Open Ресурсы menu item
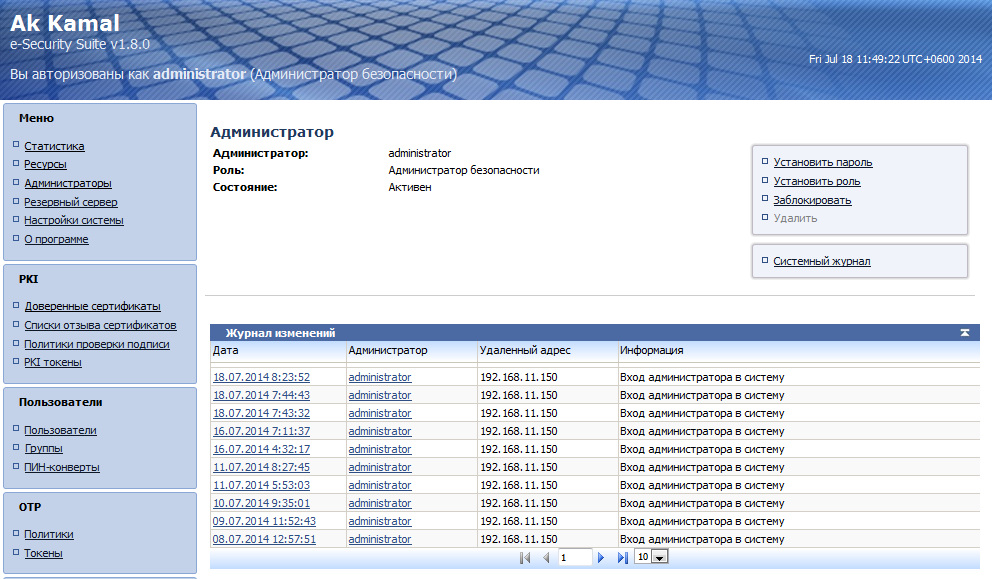Screen dimensions: 992x579 pos(46,165)
